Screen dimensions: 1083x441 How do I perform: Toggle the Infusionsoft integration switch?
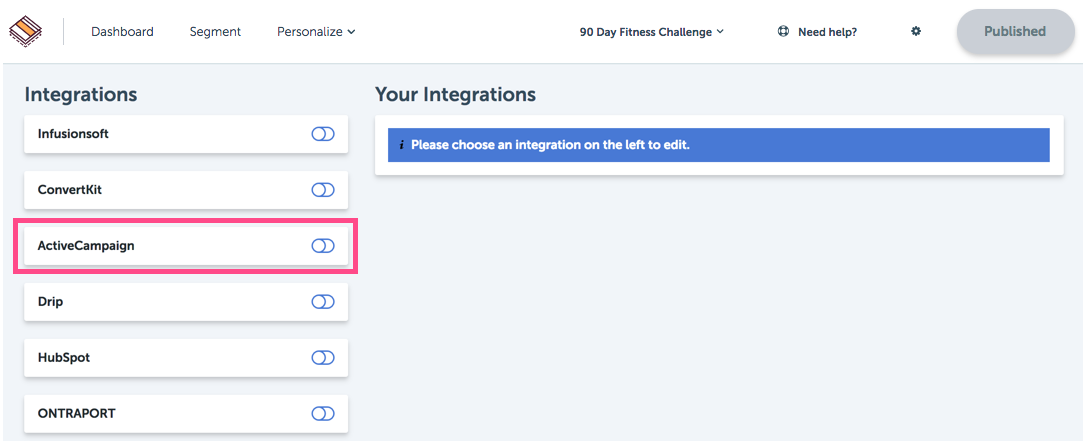point(323,134)
